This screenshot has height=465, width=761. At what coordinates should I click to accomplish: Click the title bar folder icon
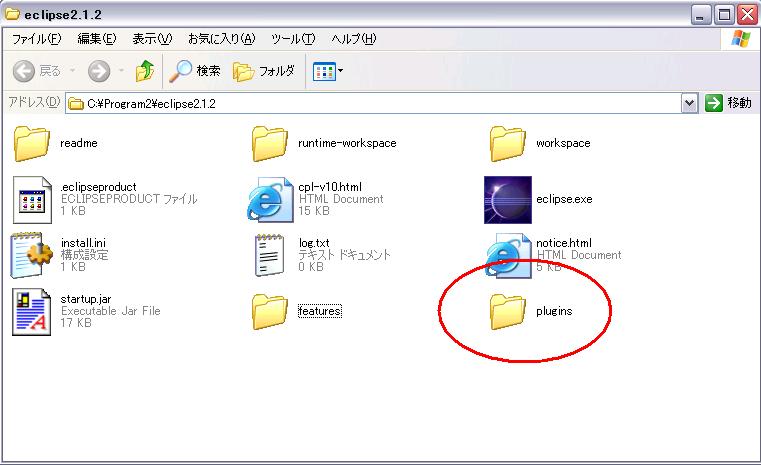[13, 14]
